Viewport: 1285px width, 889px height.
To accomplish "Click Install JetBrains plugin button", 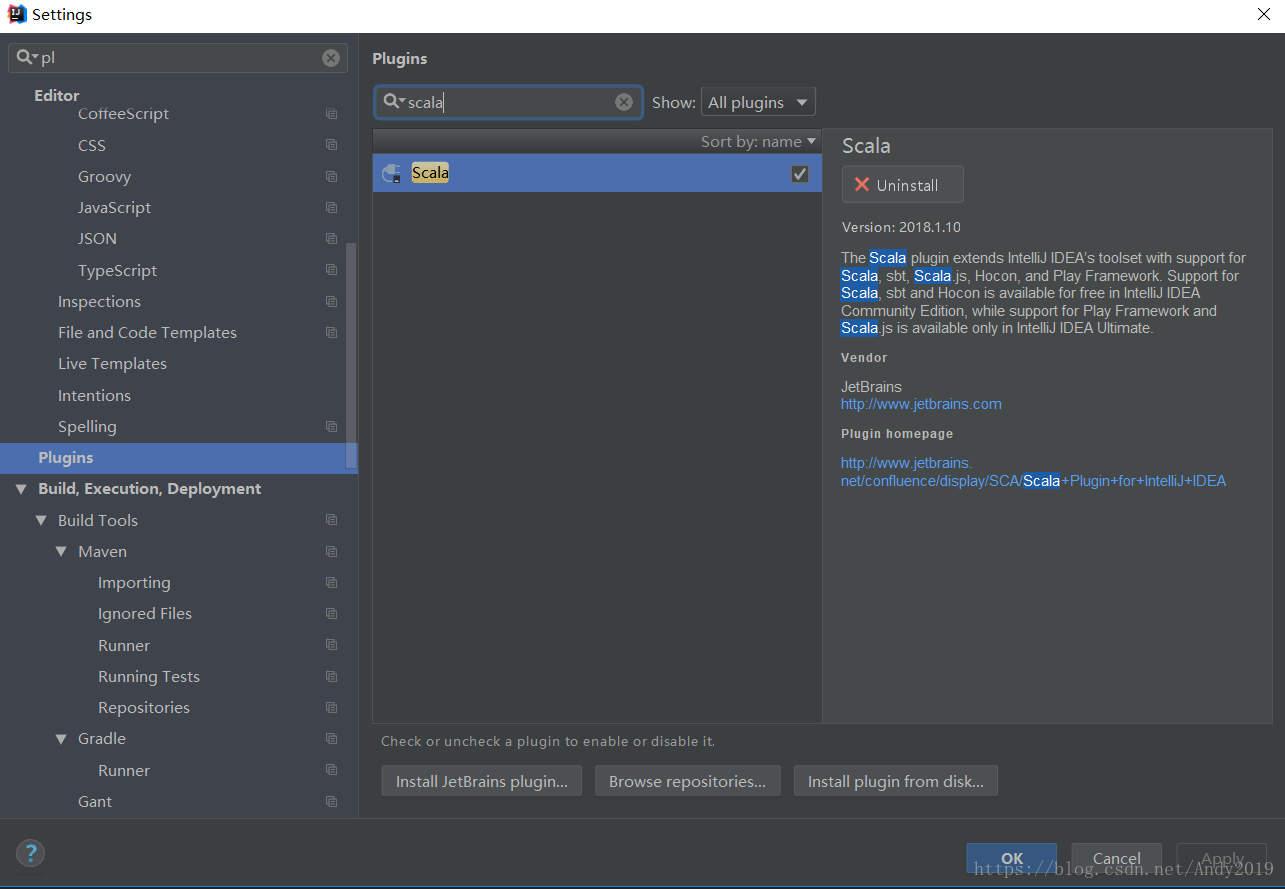I will pos(481,781).
